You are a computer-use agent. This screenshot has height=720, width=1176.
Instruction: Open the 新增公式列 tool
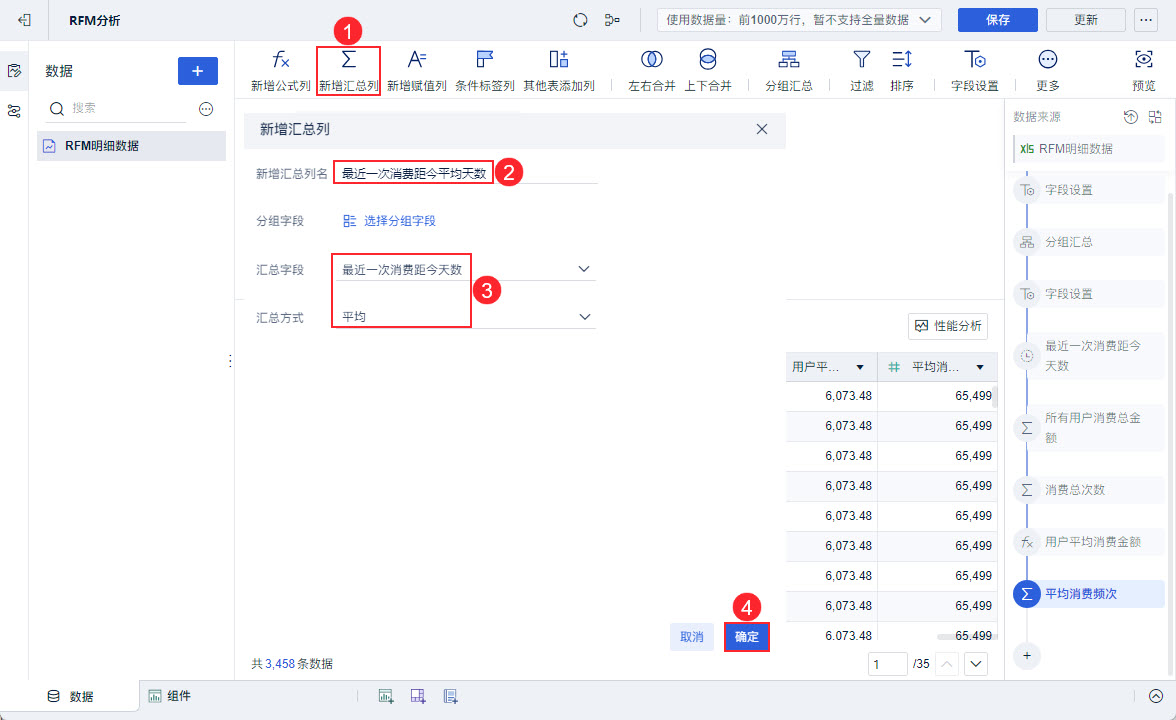[x=280, y=70]
